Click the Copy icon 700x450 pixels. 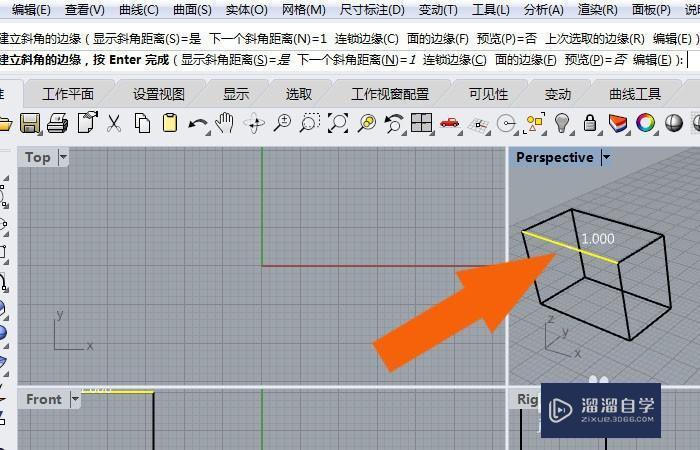[142, 123]
